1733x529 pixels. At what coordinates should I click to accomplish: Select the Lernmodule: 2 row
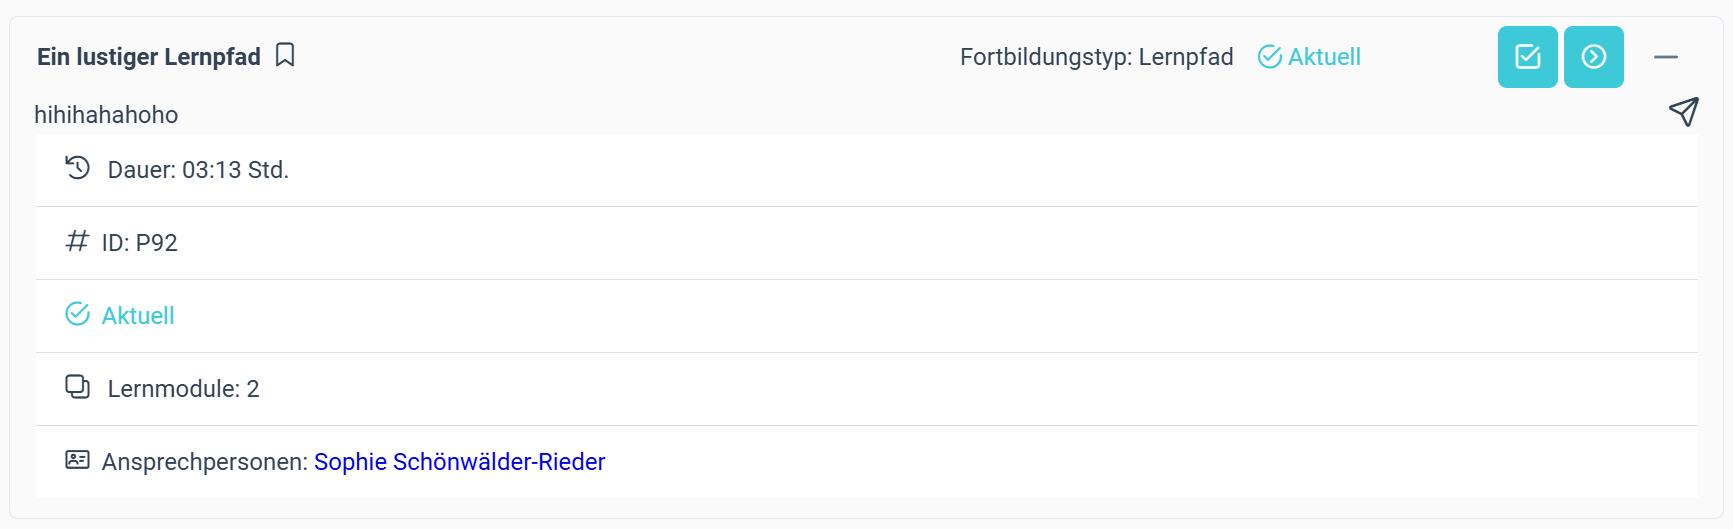(x=867, y=389)
